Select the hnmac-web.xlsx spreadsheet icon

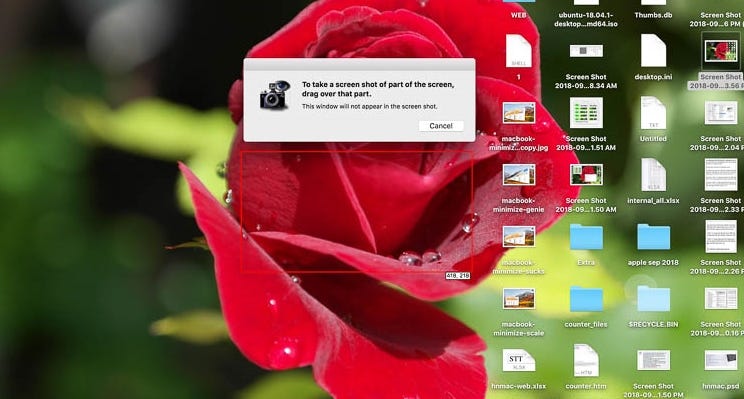coord(519,361)
